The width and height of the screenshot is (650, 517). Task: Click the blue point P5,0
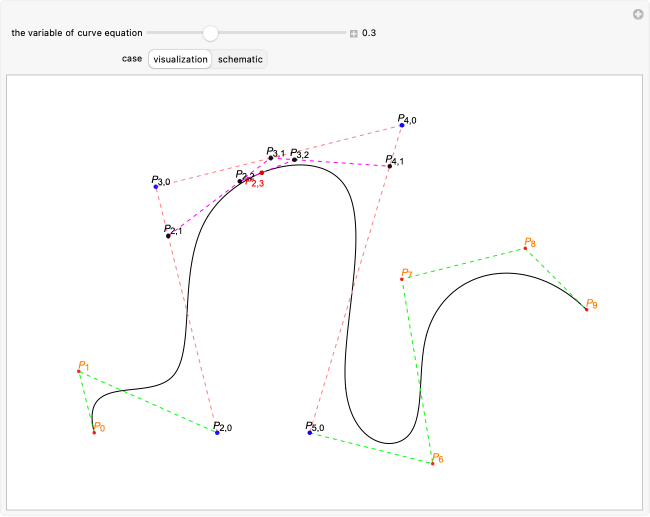[x=309, y=432]
